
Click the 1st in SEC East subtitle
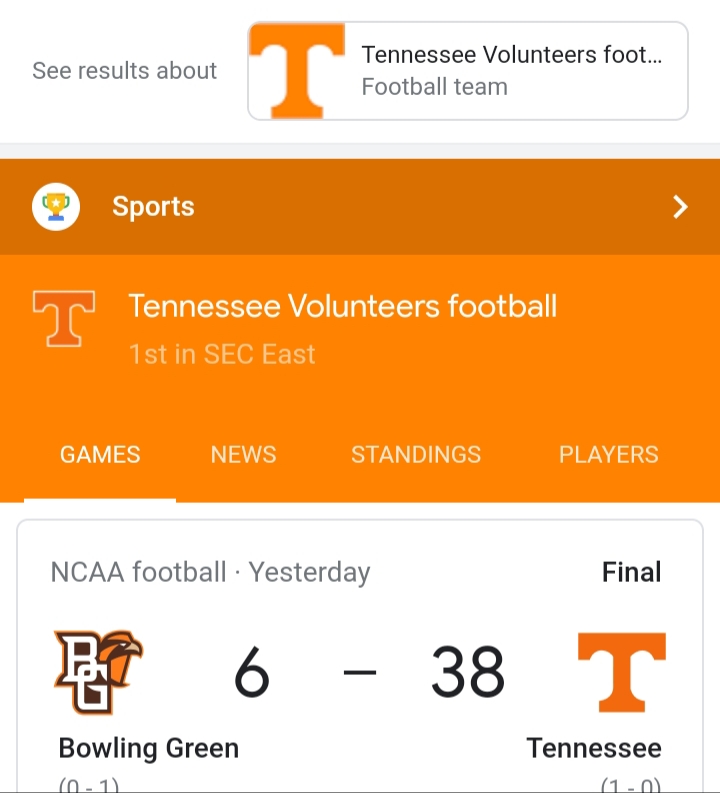point(222,354)
